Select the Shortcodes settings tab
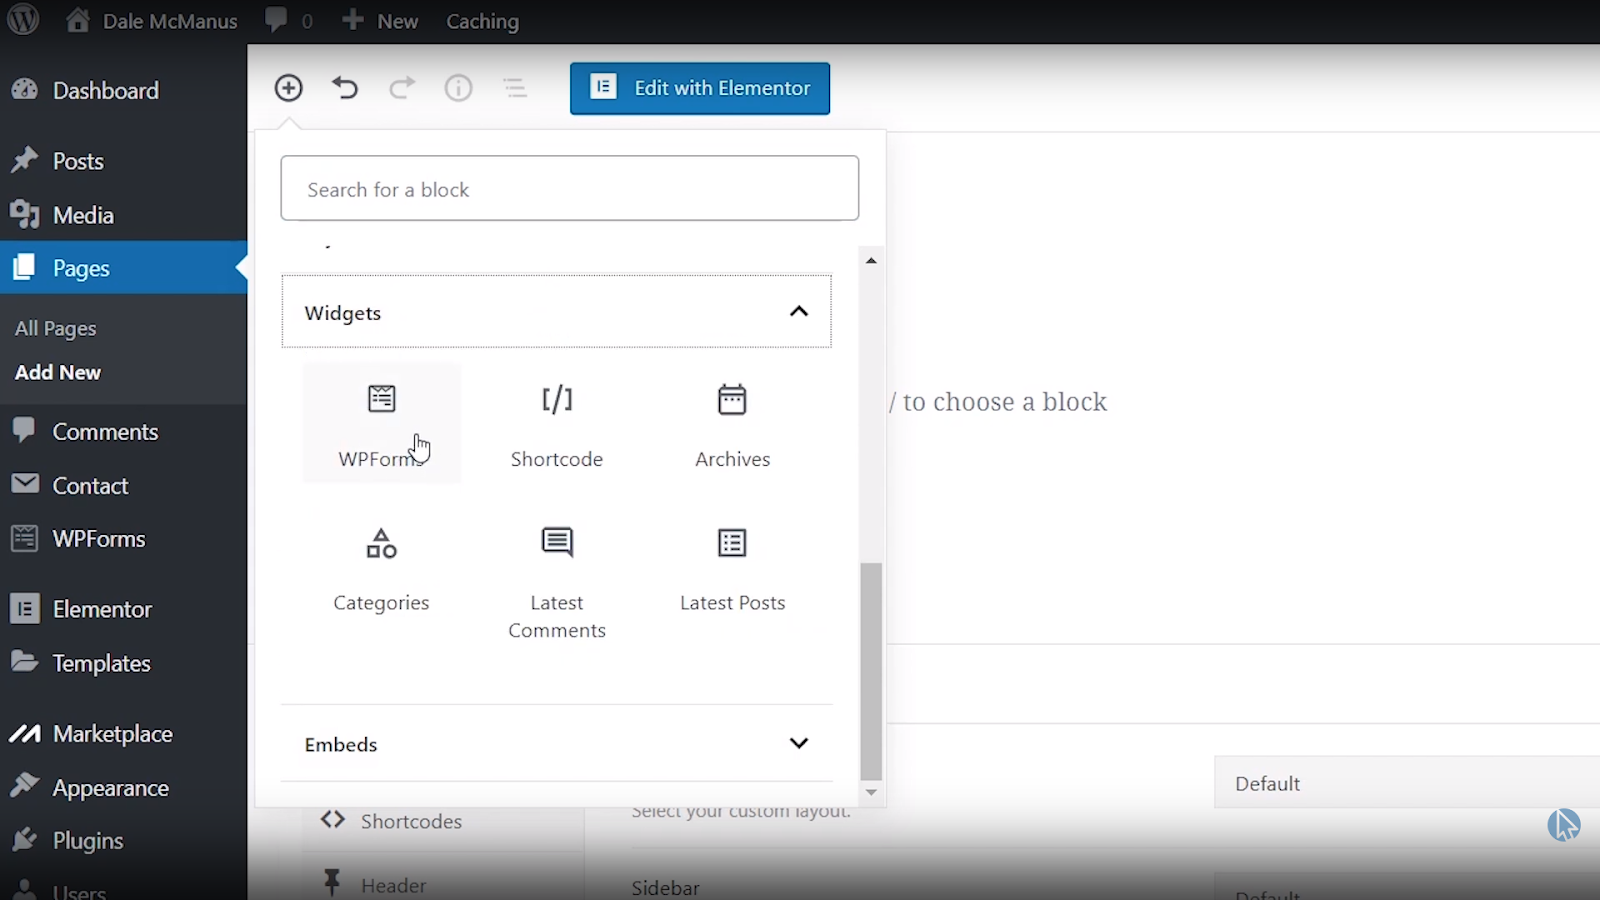Screen dimensions: 1600x900 (x=443, y=821)
